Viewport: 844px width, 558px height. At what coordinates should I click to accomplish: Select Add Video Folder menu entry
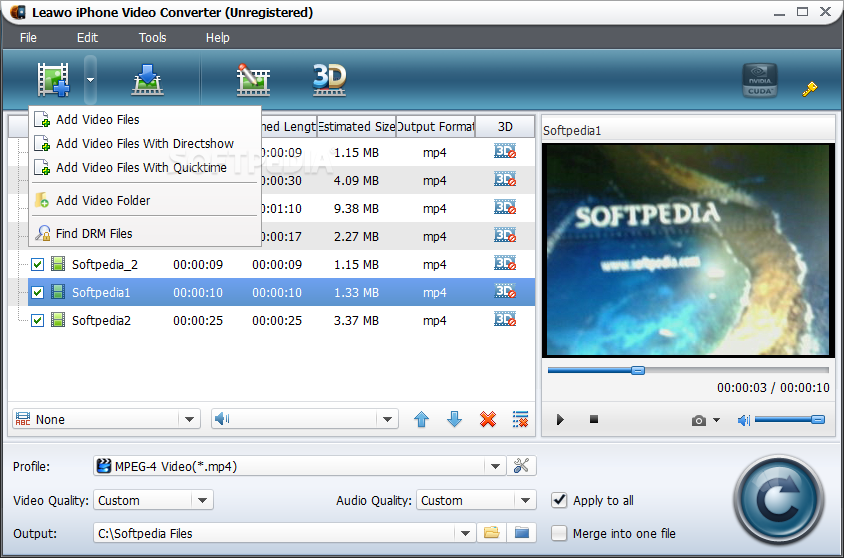click(x=144, y=200)
